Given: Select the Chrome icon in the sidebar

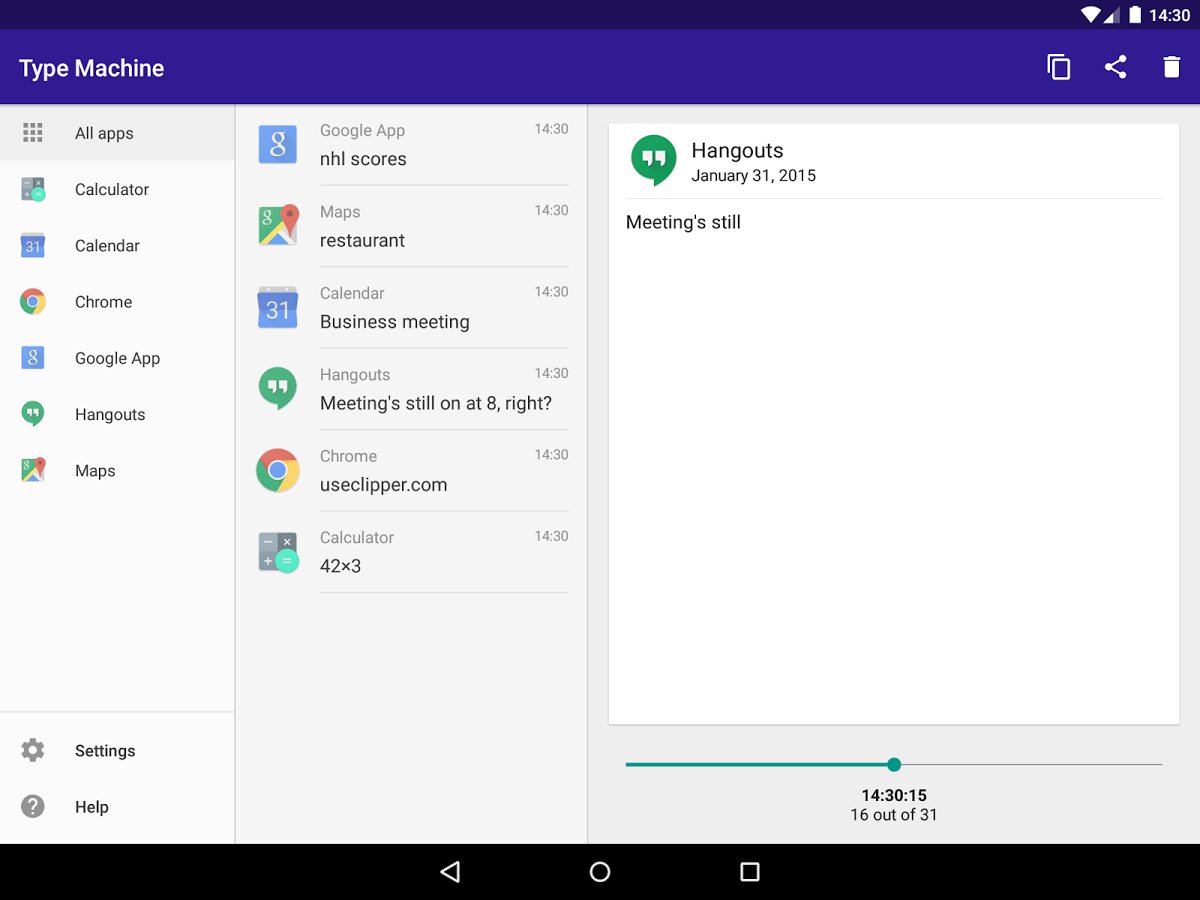Looking at the screenshot, I should (x=33, y=301).
